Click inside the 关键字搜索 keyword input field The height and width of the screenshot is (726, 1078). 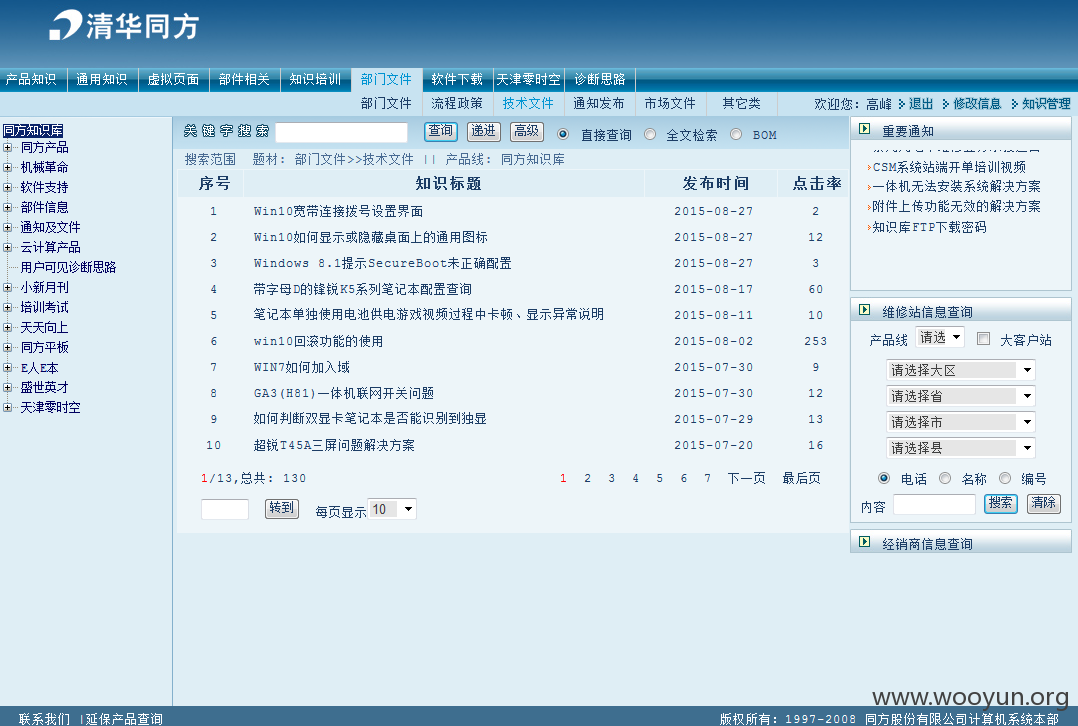pyautogui.click(x=342, y=132)
